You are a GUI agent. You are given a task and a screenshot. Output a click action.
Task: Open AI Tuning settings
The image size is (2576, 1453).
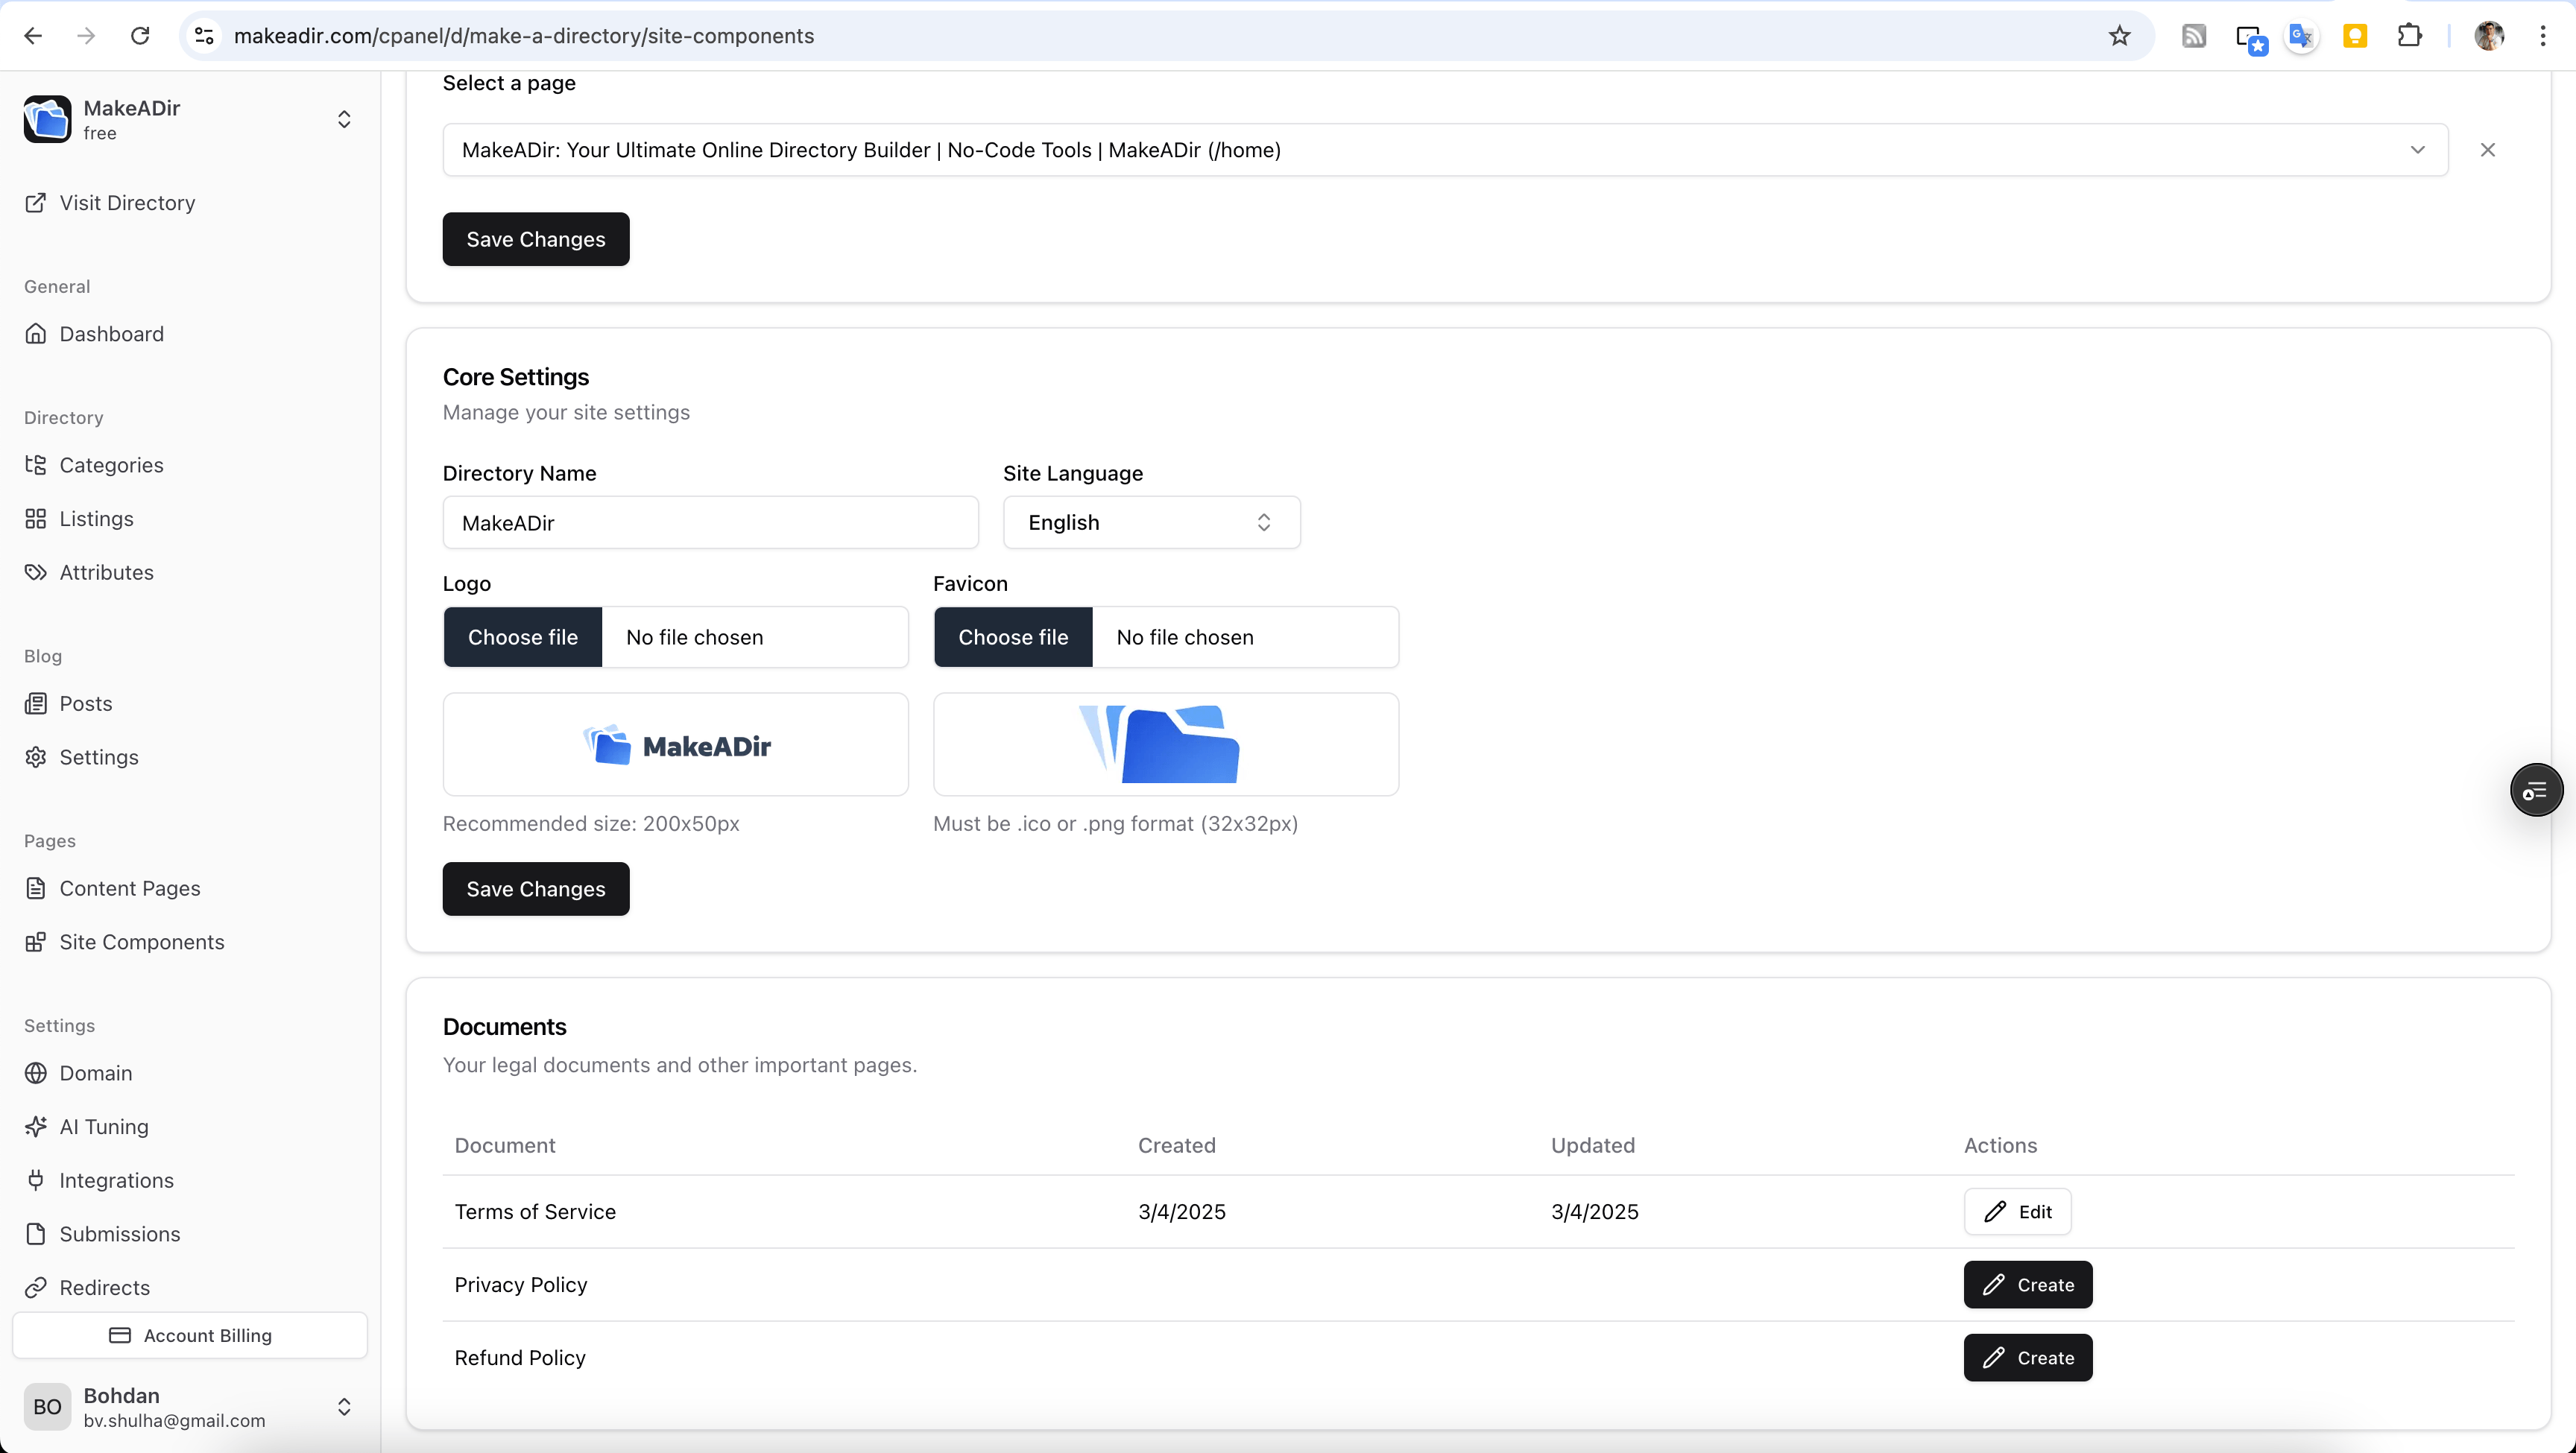tap(103, 1126)
